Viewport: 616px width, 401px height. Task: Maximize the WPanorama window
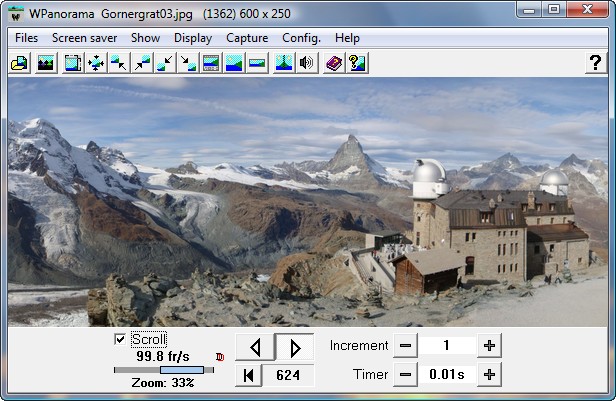554,10
